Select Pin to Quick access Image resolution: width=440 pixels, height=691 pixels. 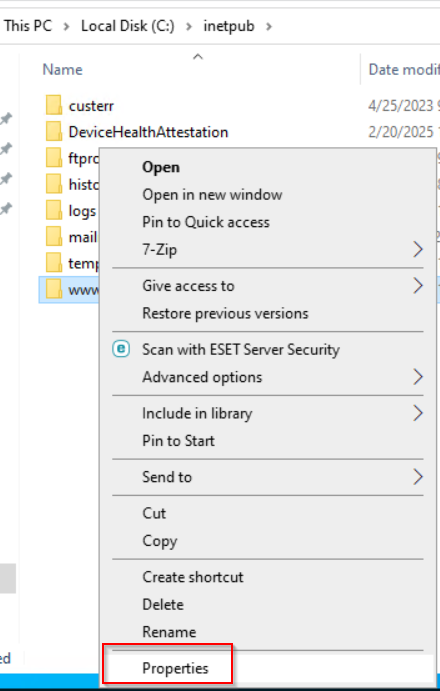pyautogui.click(x=206, y=222)
